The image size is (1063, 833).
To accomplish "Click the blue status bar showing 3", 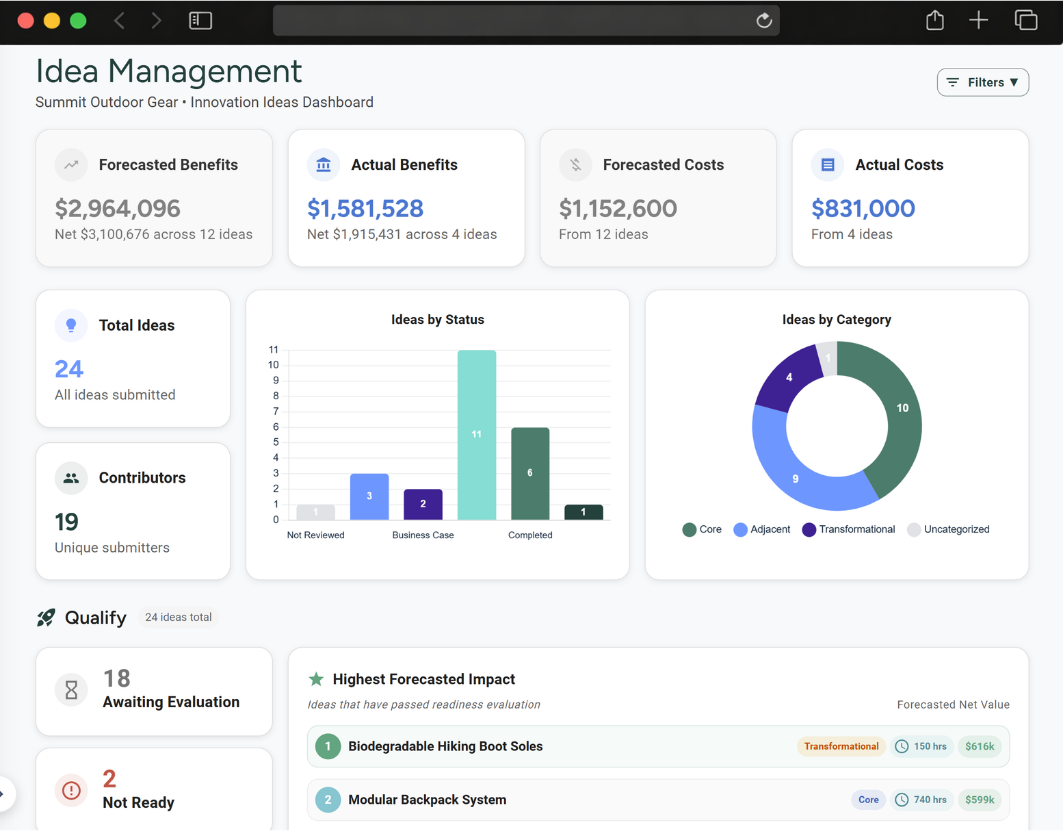I will [369, 497].
